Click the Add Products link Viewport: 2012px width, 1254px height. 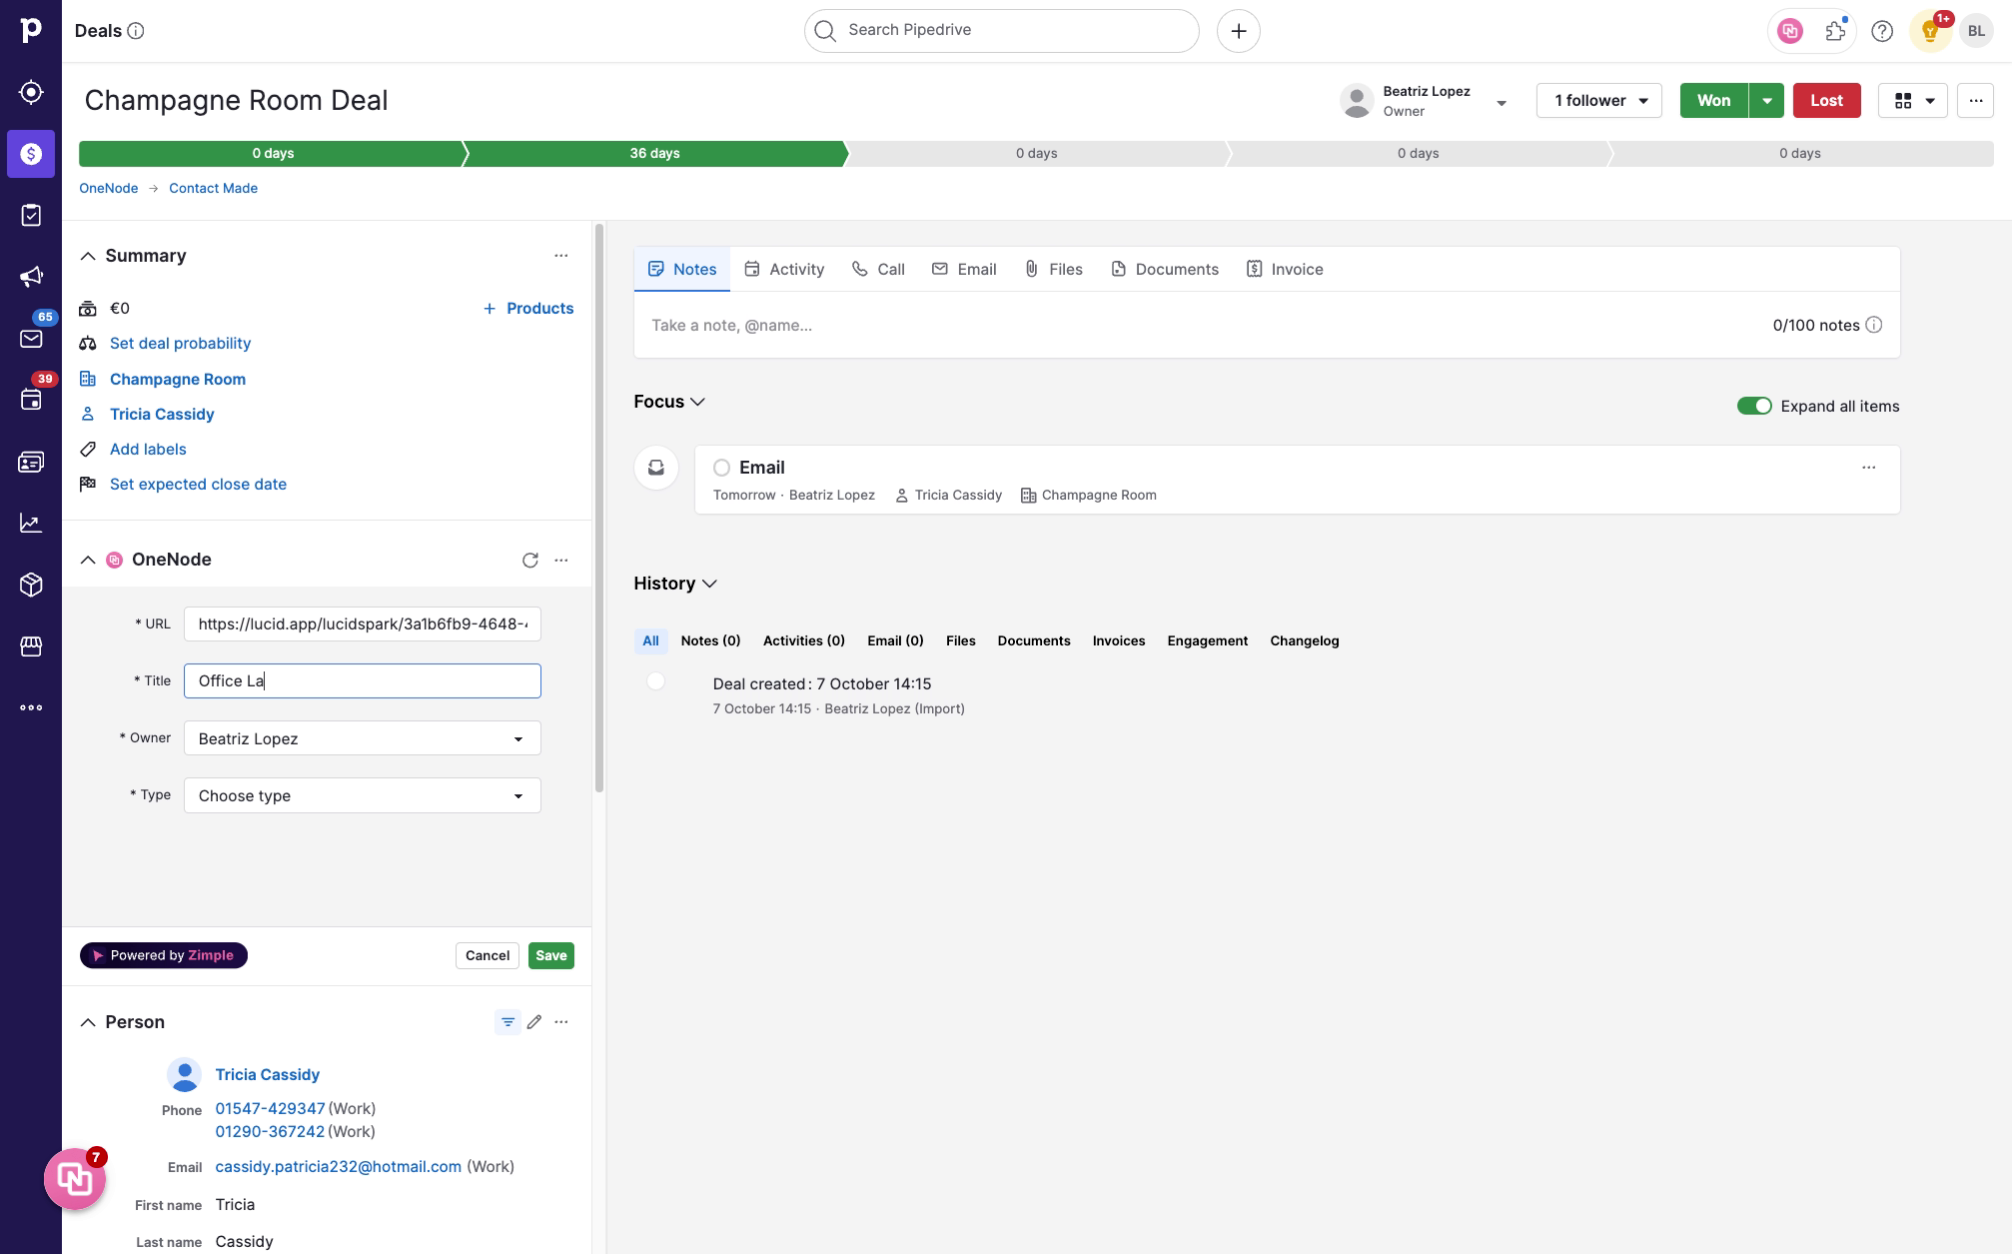pos(527,308)
